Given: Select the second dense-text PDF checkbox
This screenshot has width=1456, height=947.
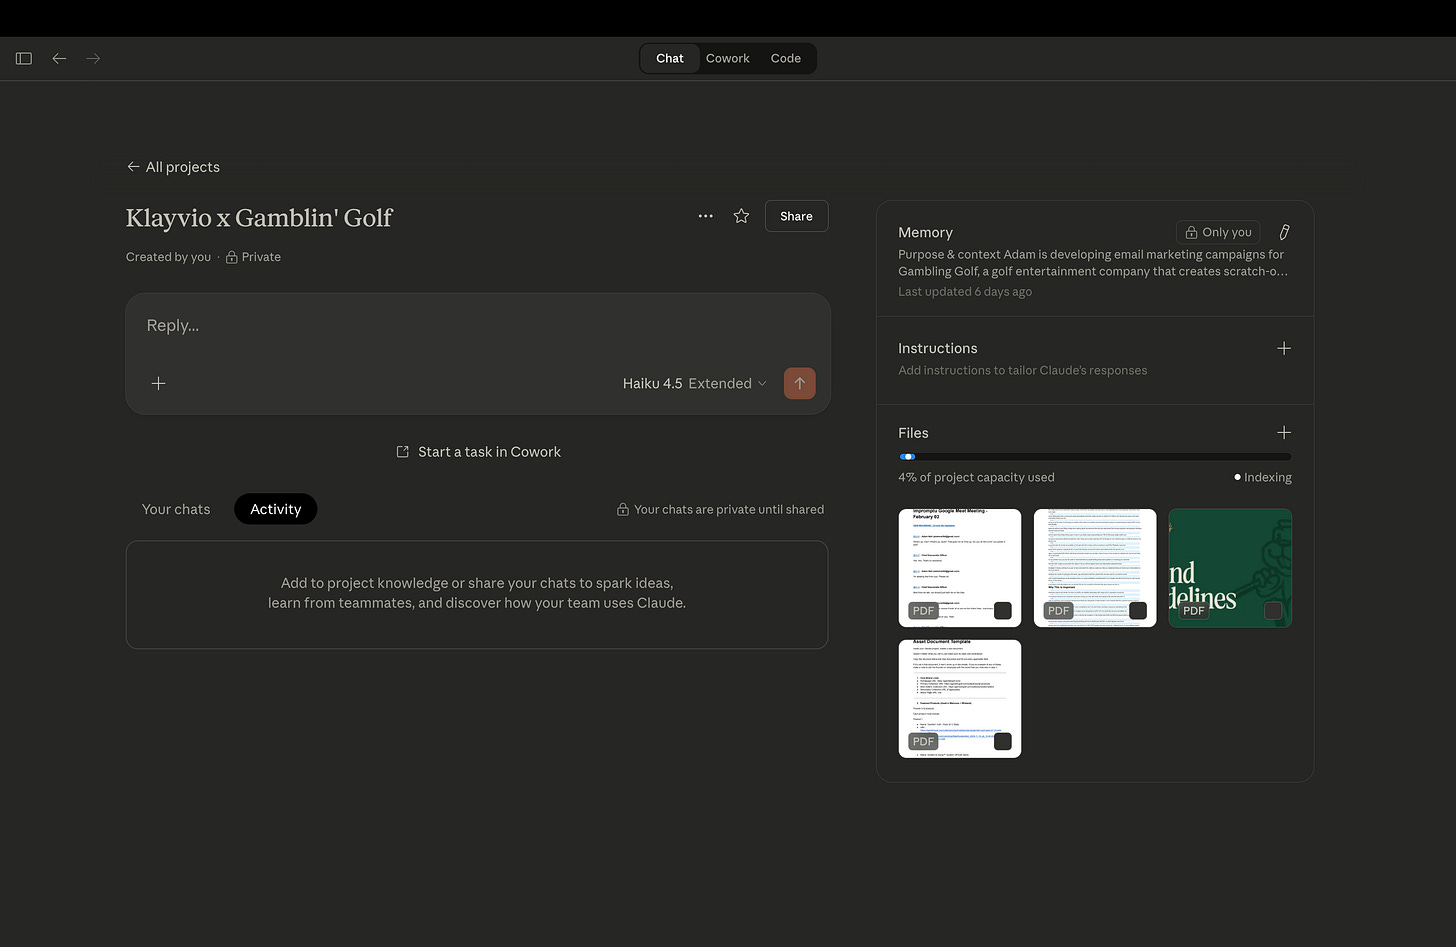Looking at the screenshot, I should (x=1137, y=611).
